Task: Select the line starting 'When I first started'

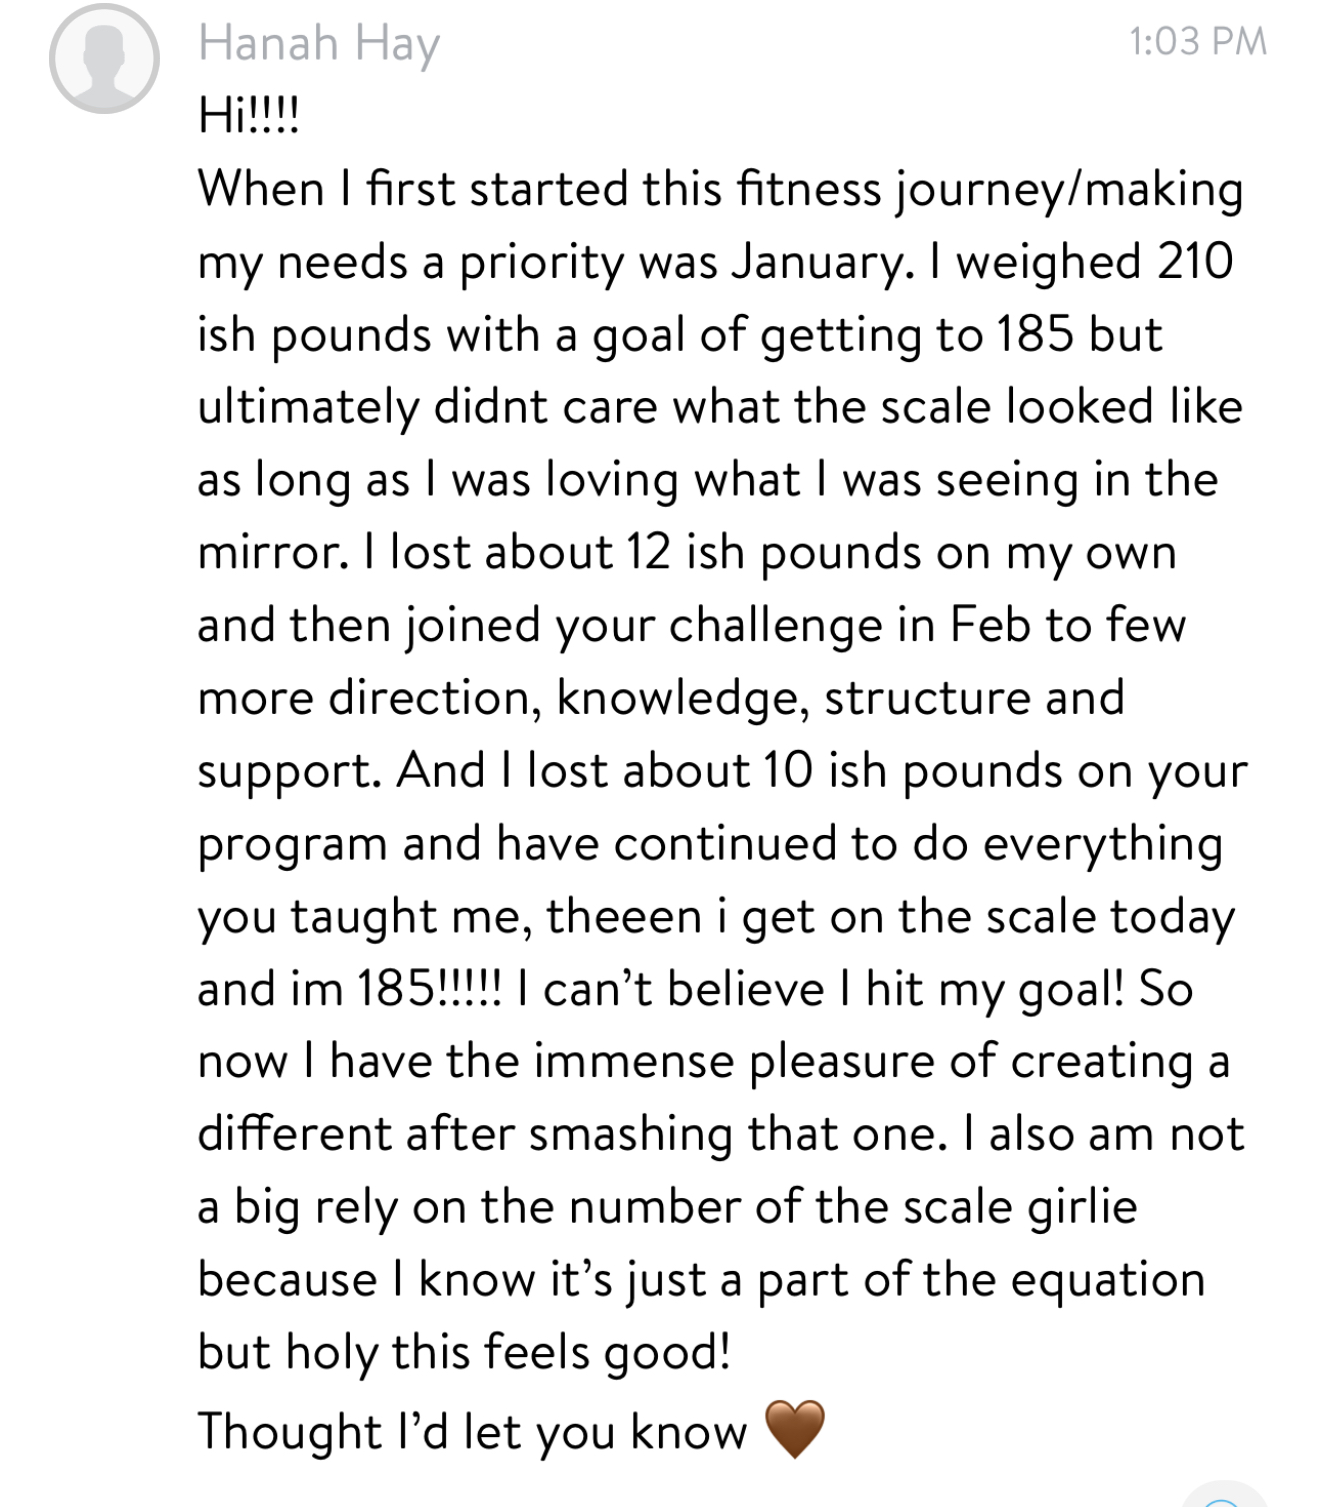Action: 721,190
